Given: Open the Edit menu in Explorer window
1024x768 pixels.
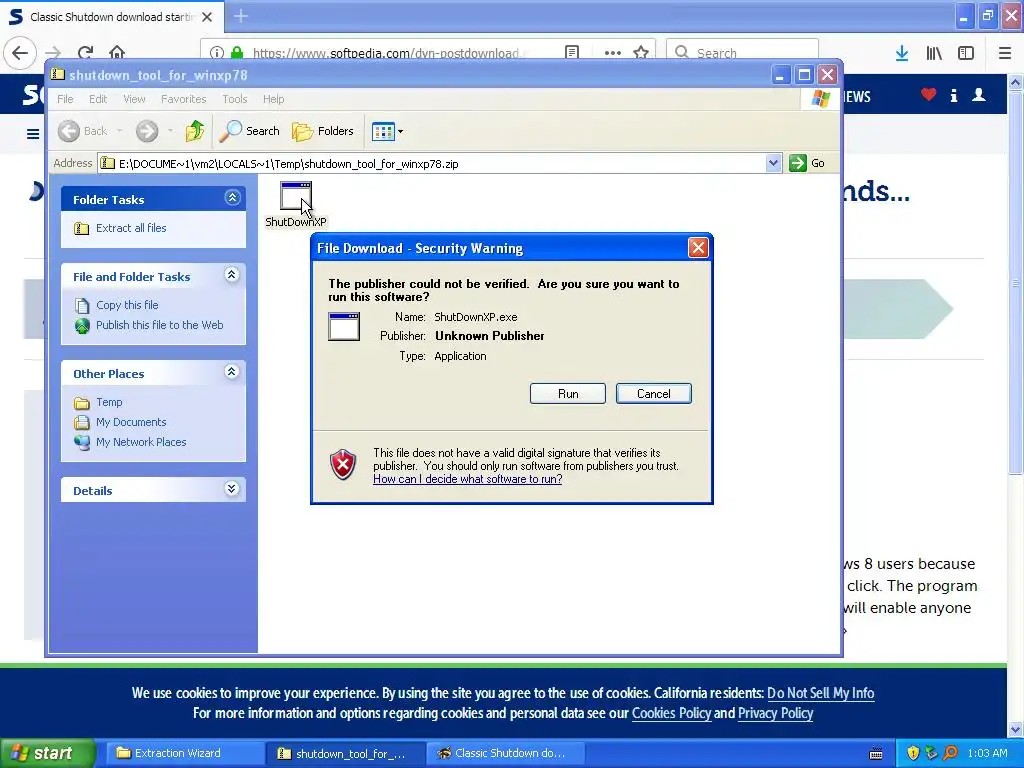Looking at the screenshot, I should (x=98, y=99).
